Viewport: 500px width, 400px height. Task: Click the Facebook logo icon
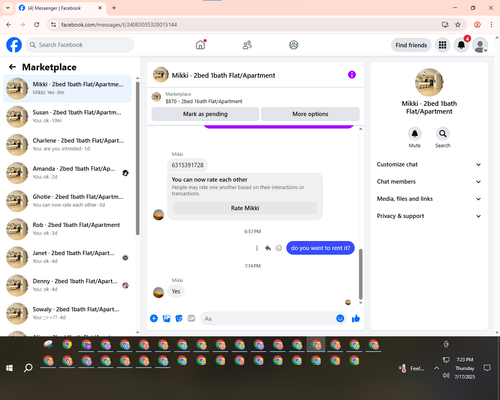14,45
